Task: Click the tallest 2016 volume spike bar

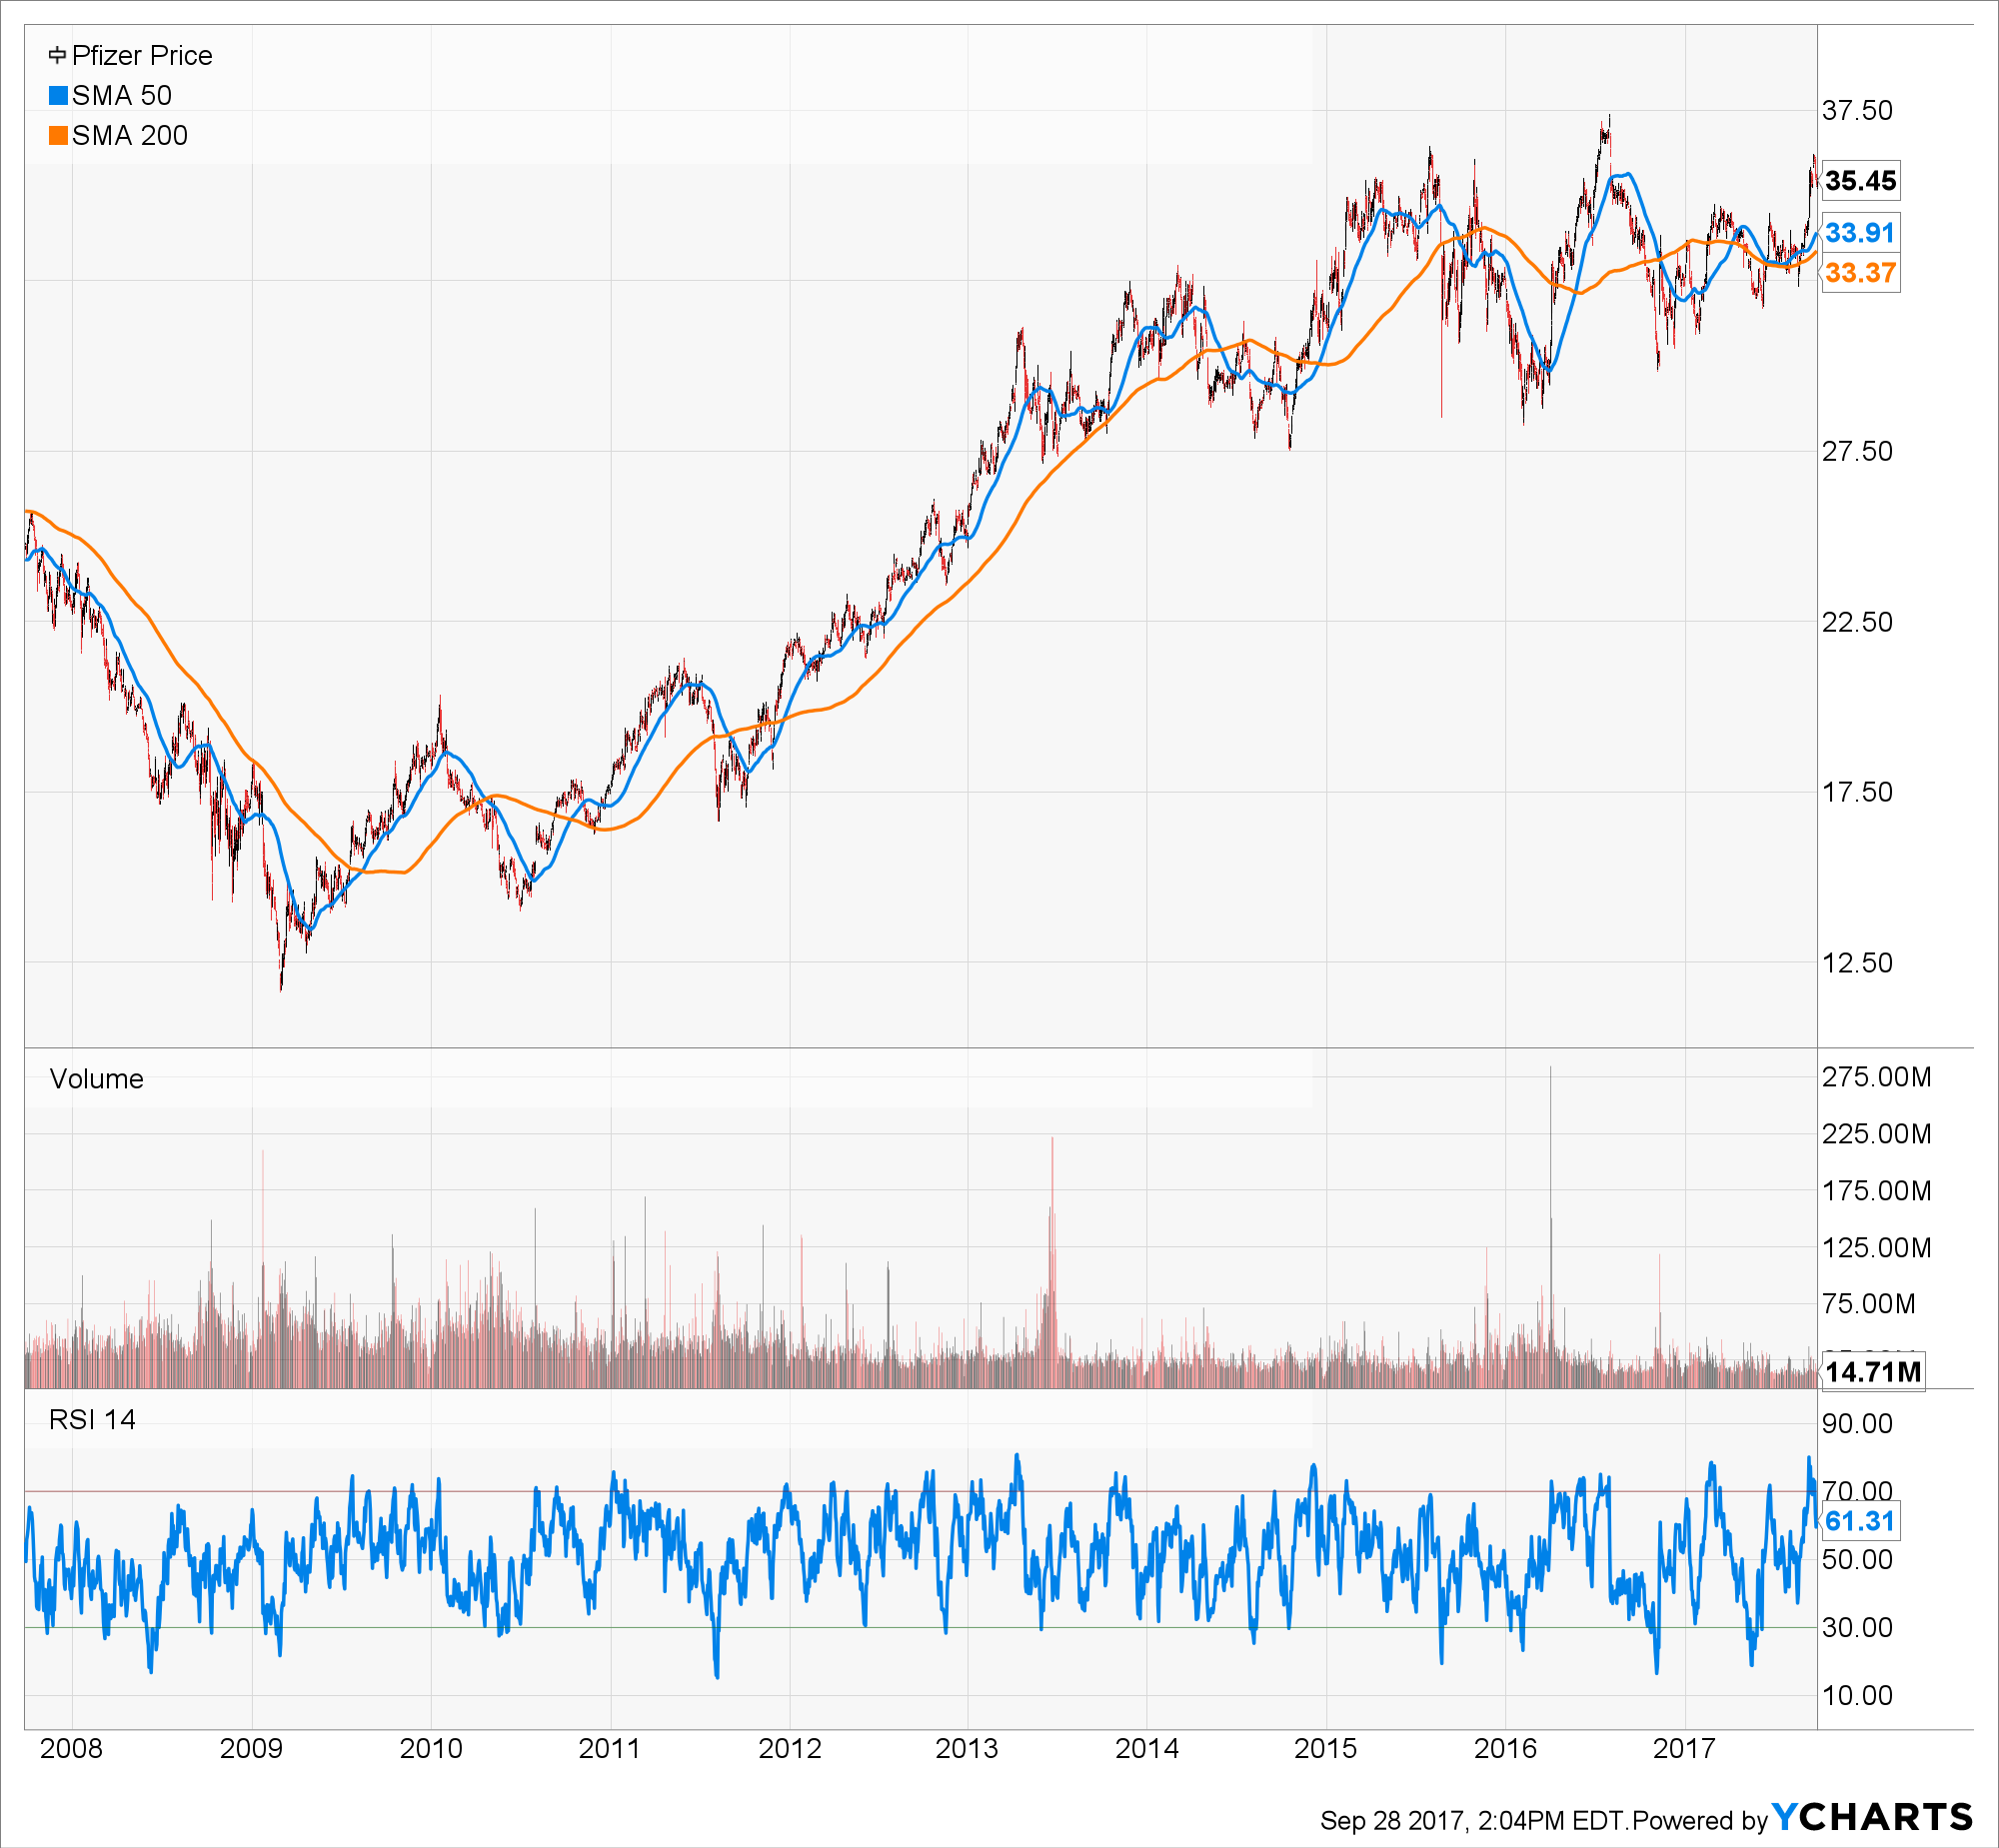Action: coord(1551,1227)
